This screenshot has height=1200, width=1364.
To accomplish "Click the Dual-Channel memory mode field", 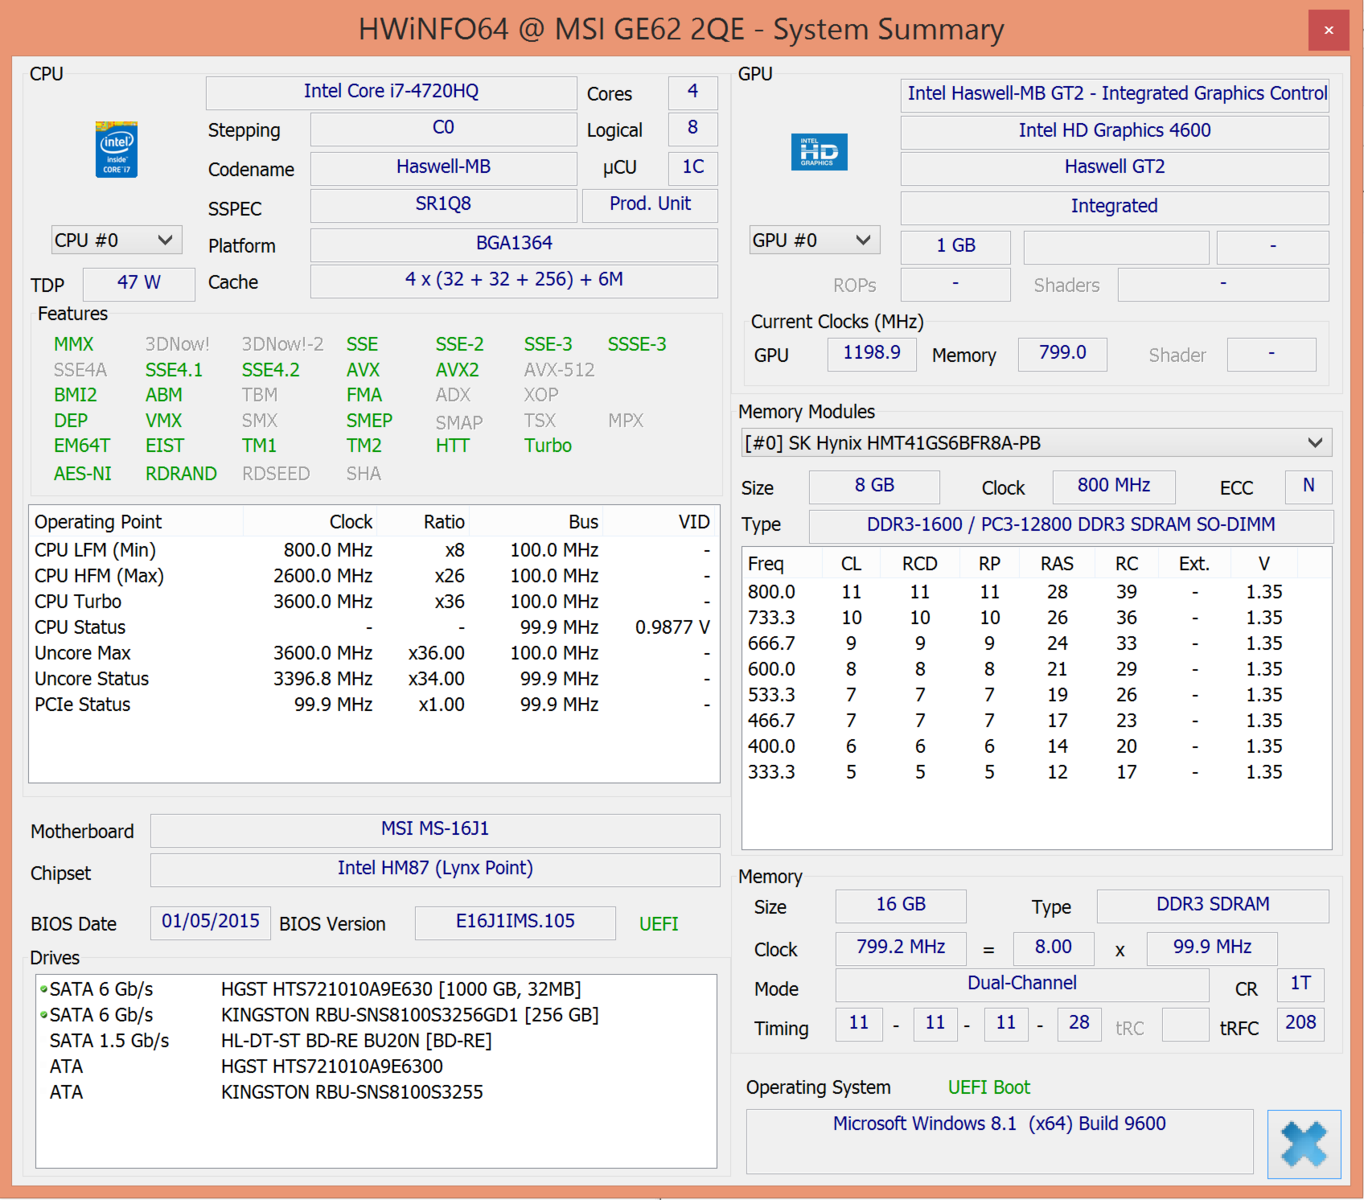I will coord(1022,984).
